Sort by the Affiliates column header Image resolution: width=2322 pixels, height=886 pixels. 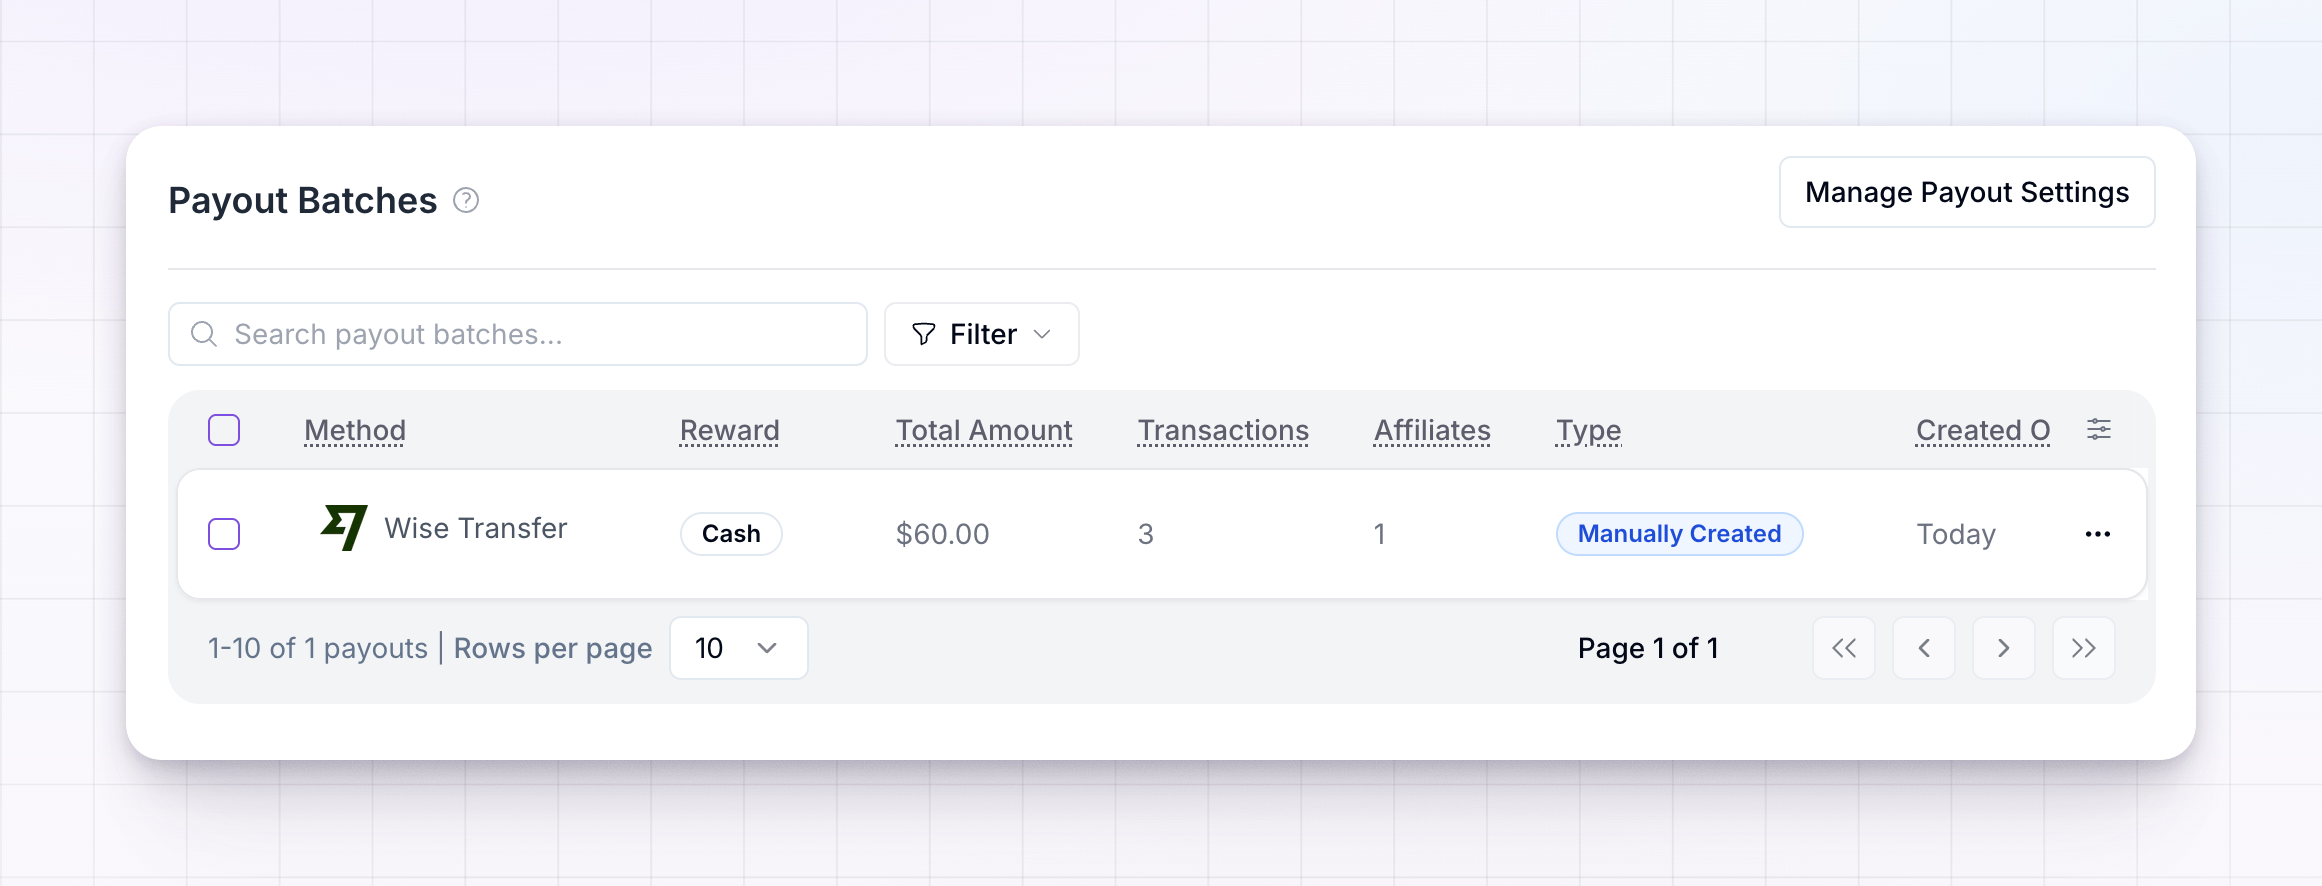[1432, 430]
